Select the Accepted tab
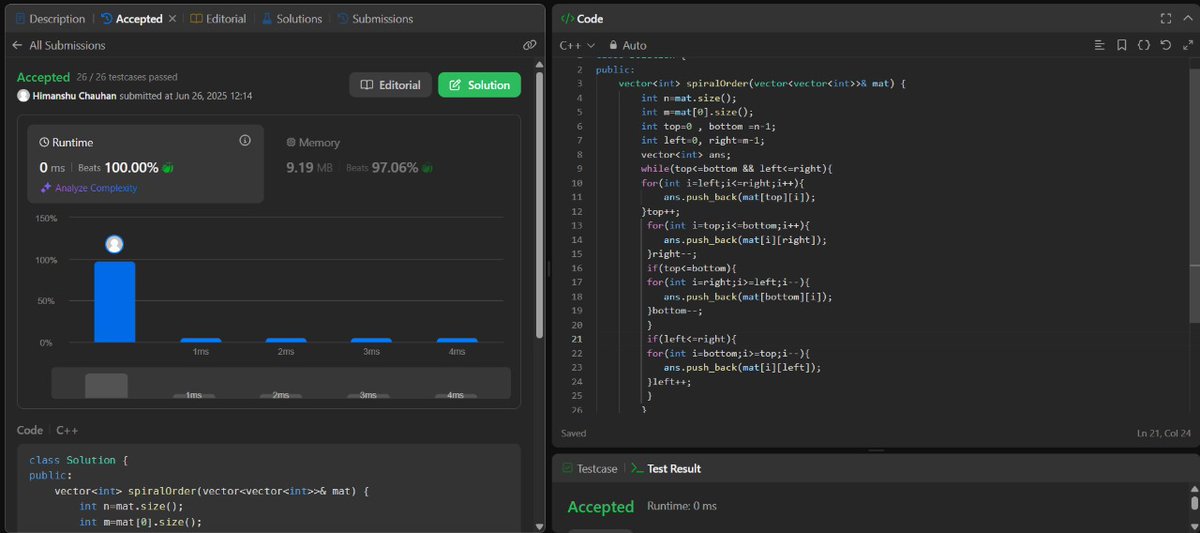The image size is (1200, 533). click(x=131, y=19)
